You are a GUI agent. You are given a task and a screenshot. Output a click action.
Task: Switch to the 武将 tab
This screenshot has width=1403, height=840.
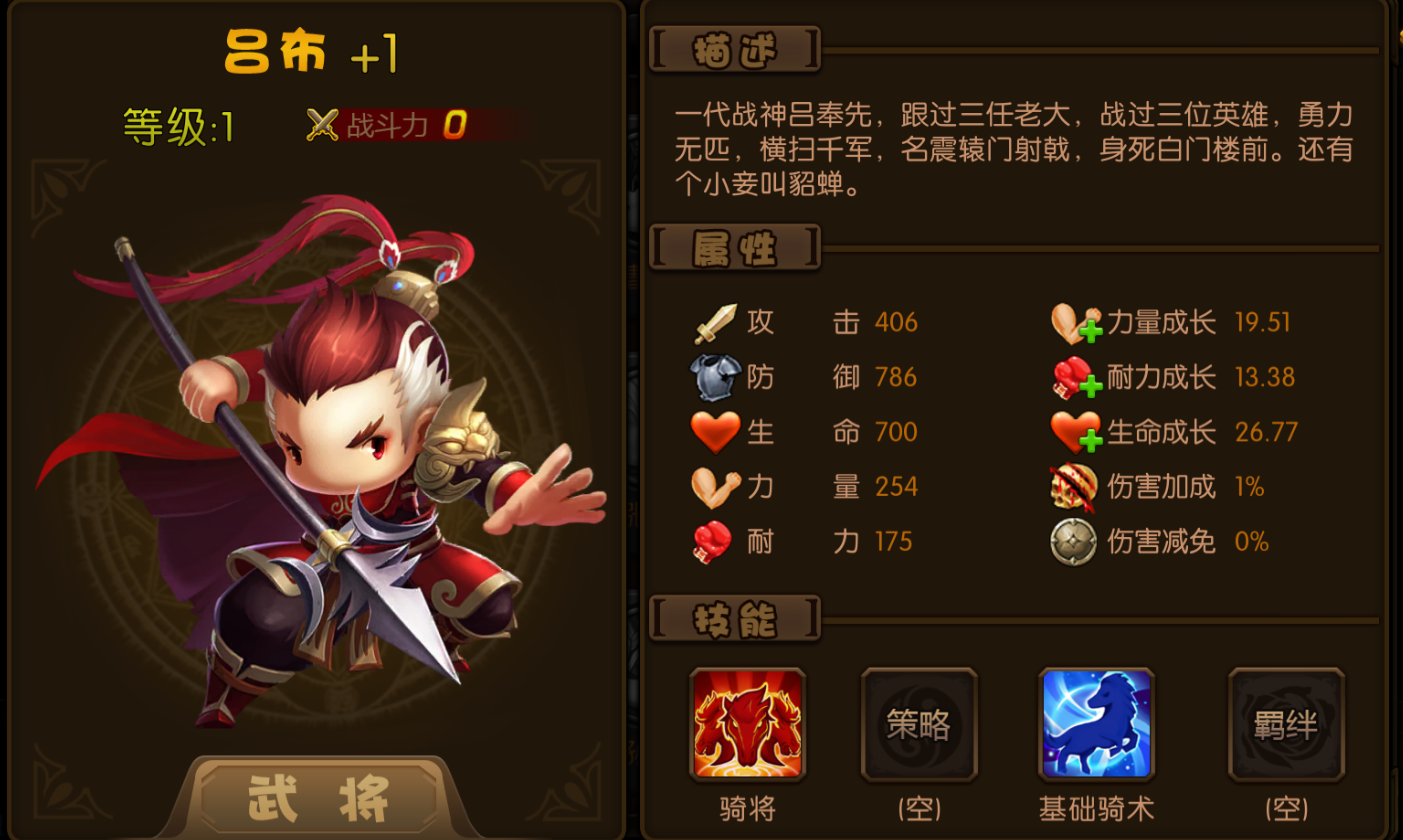point(318,797)
